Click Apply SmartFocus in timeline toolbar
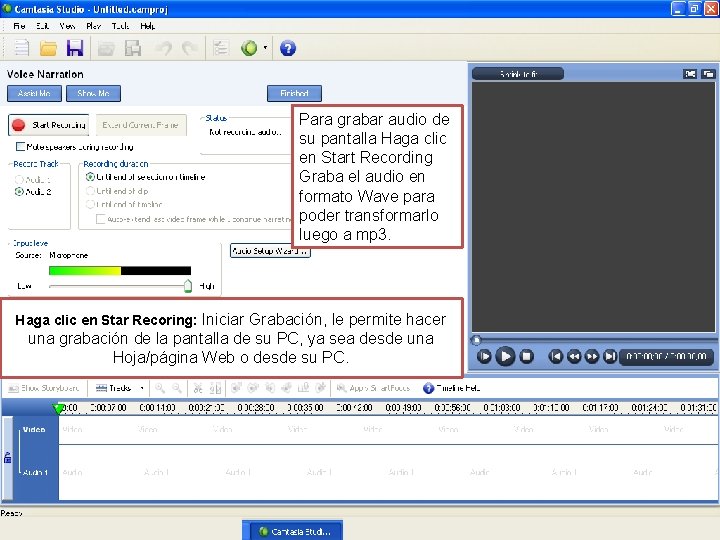Screen dimensions: 720x540 (x=373, y=388)
